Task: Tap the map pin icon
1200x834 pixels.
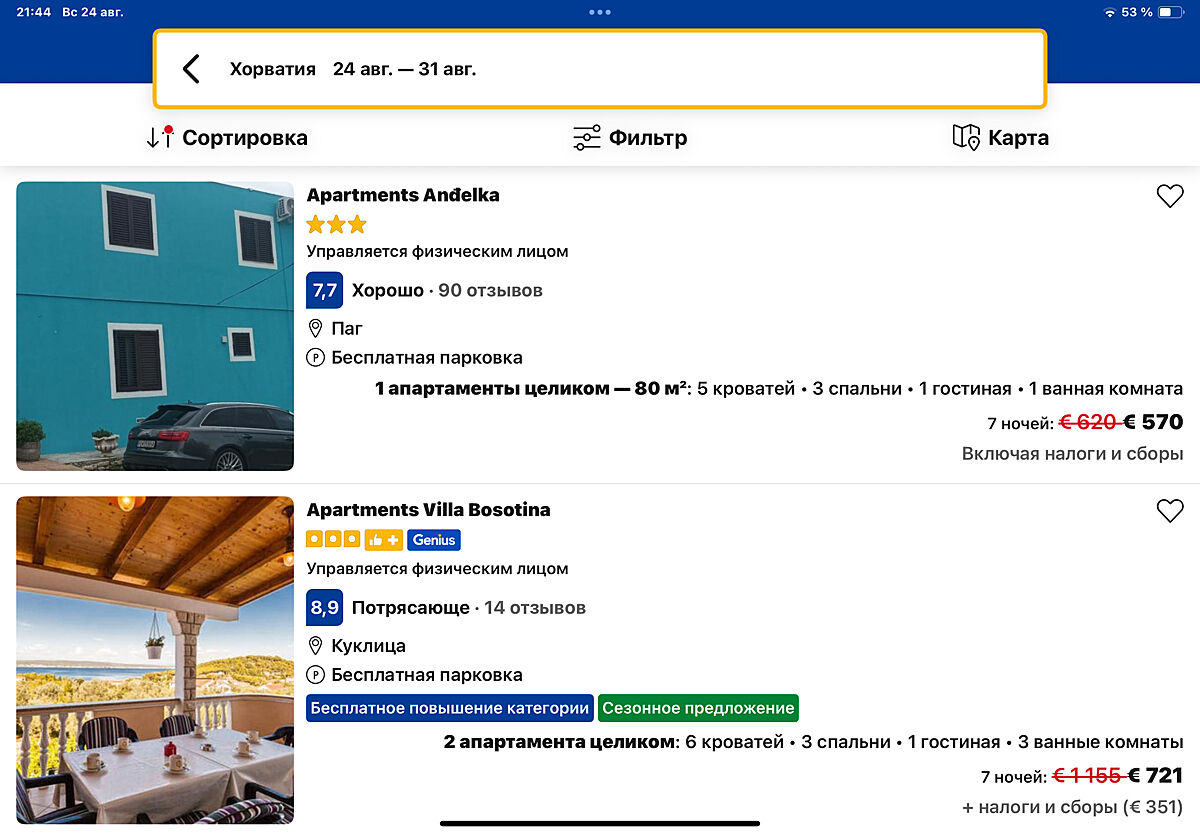Action: 966,138
